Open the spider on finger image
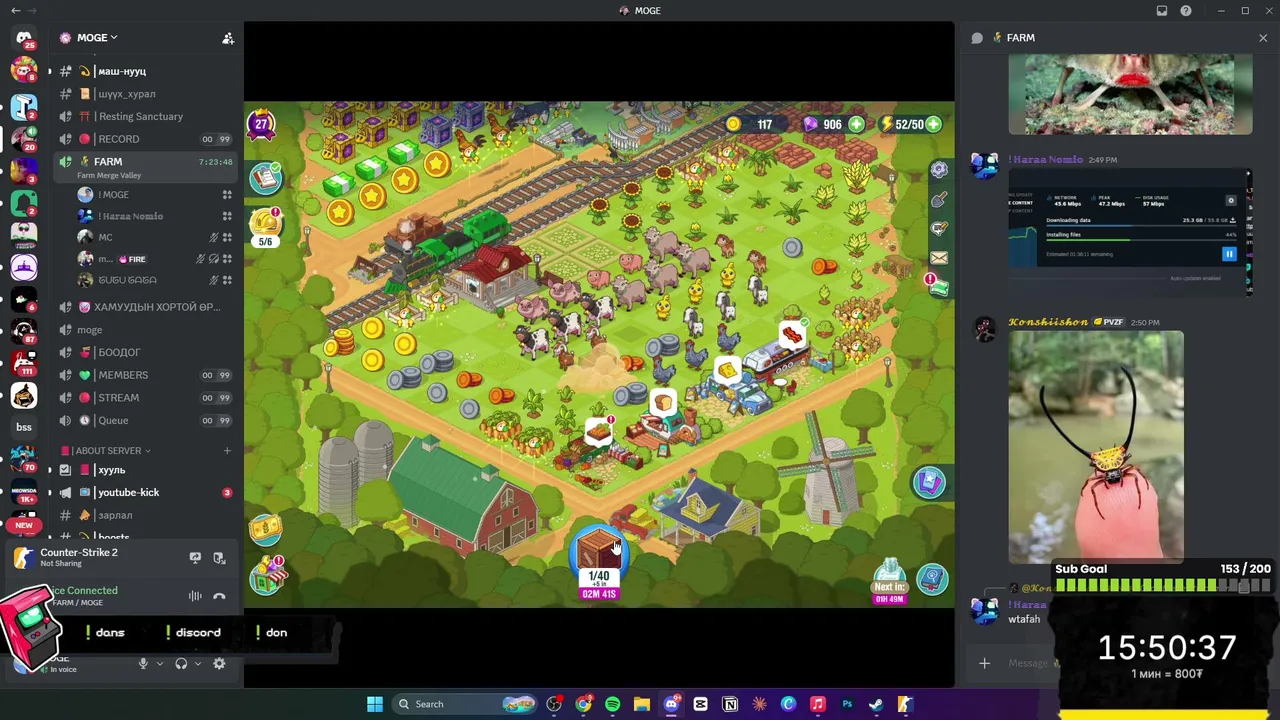This screenshot has height=720, width=1280. (1096, 447)
